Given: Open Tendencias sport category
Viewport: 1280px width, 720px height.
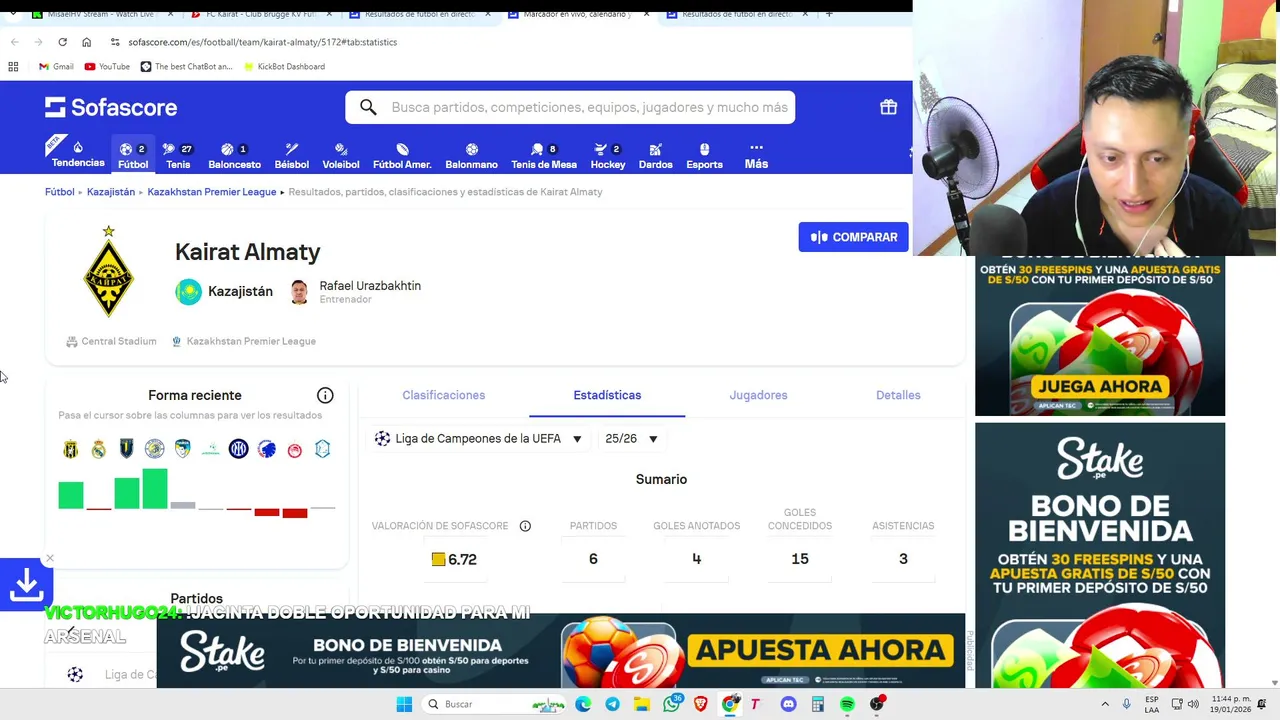Looking at the screenshot, I should click(78, 154).
